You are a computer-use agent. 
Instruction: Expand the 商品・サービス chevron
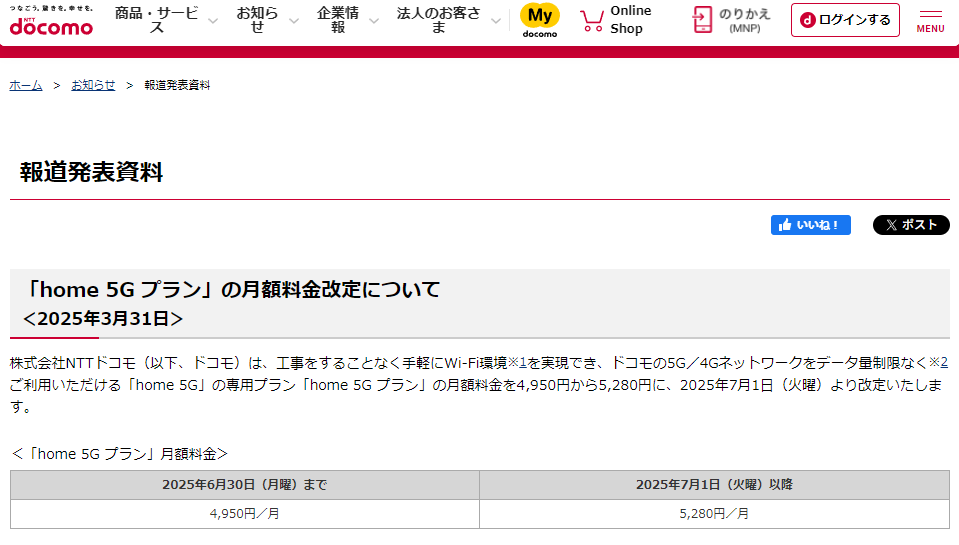[x=213, y=21]
